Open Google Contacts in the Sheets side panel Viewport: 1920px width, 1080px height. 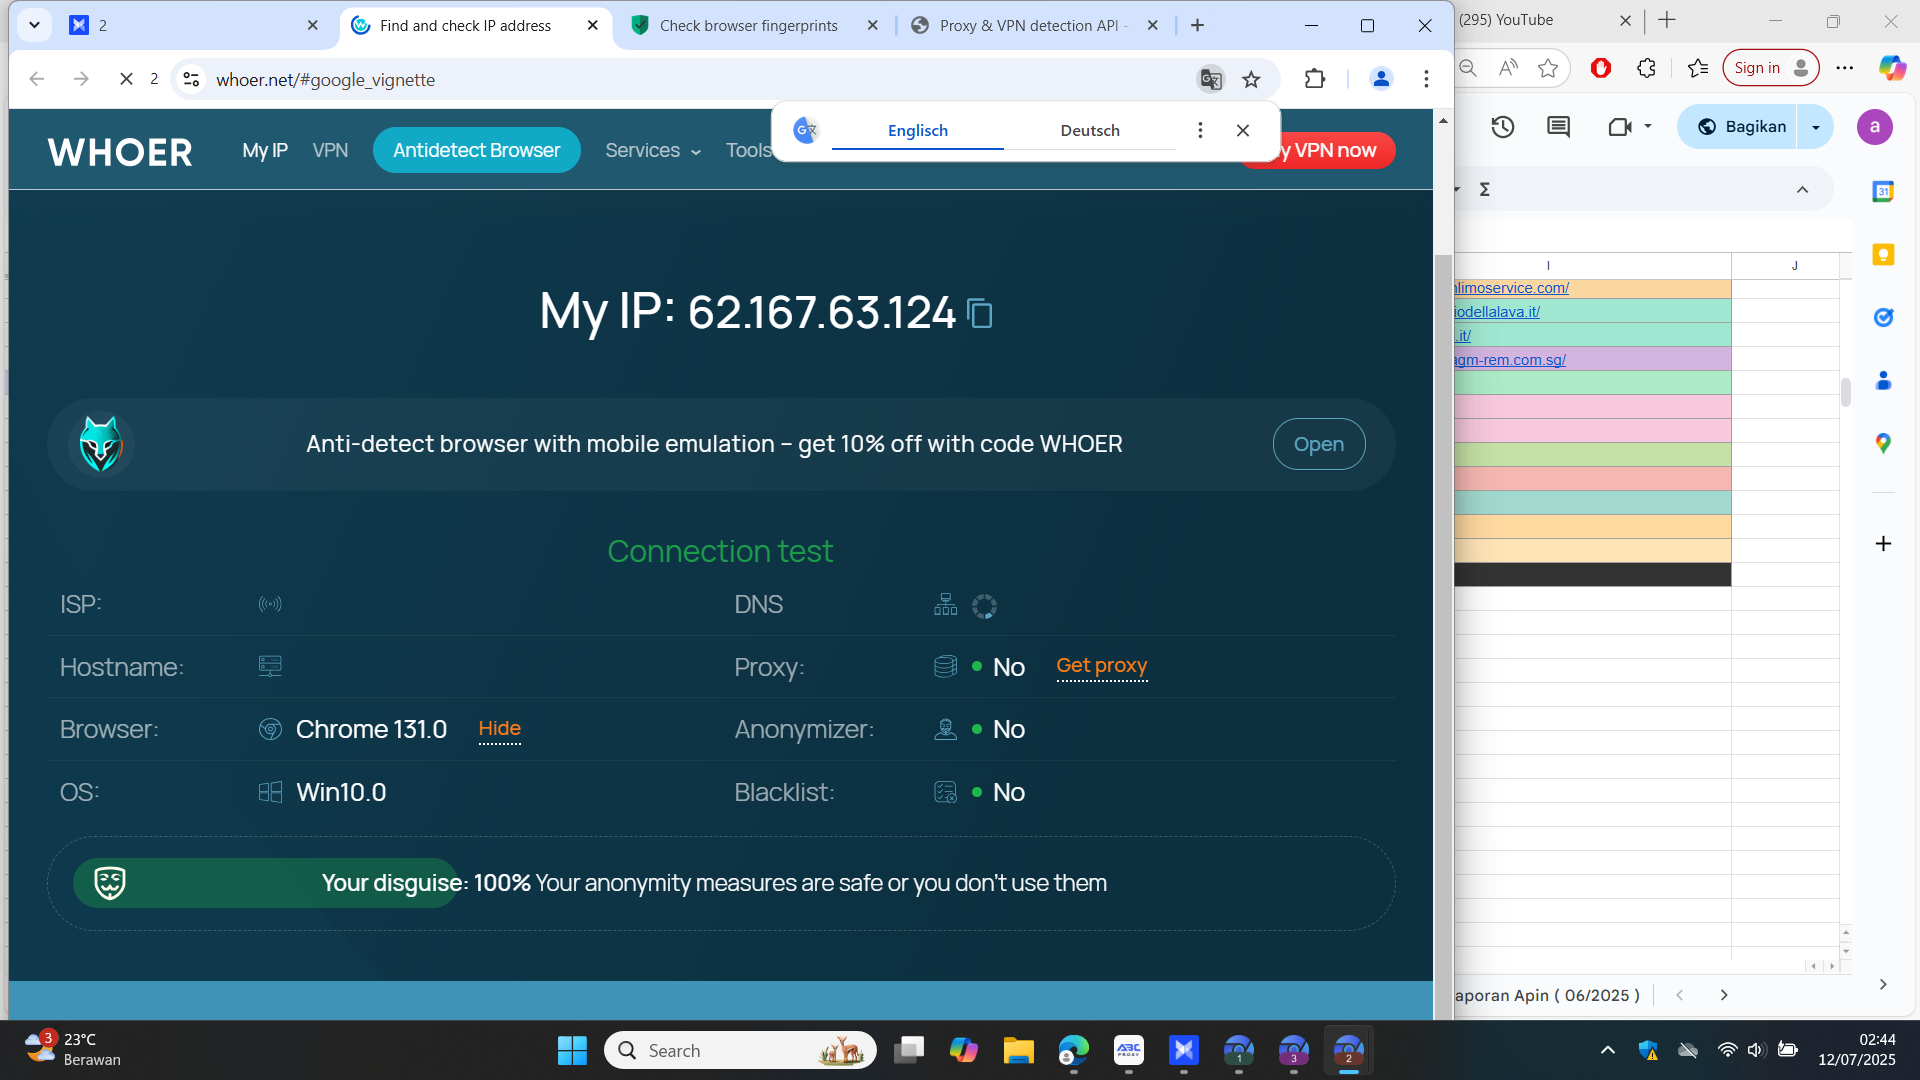point(1883,380)
